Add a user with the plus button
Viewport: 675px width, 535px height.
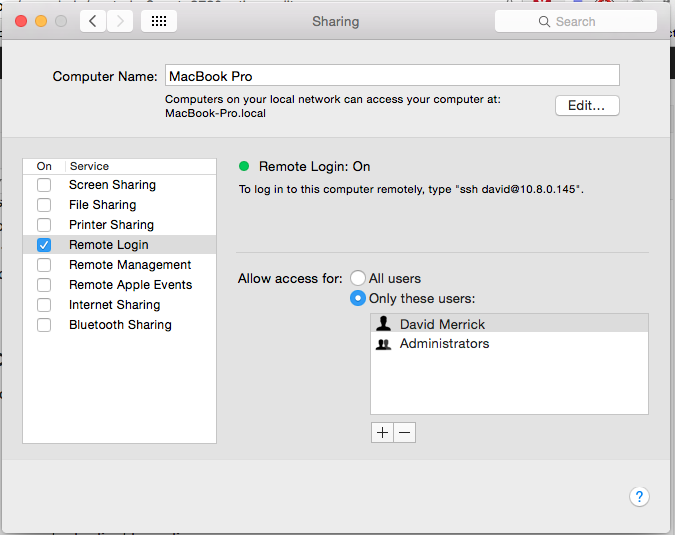(x=382, y=432)
